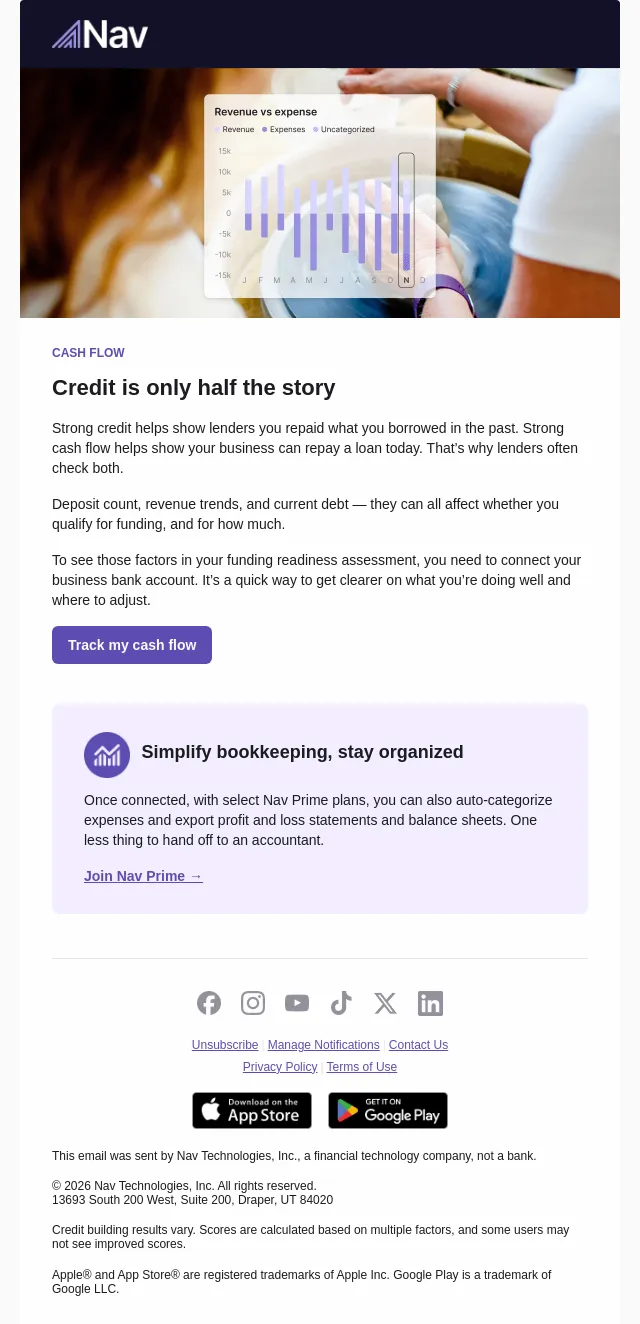Open the Facebook social icon
Screen dimensions: 640x1324
209,1003
